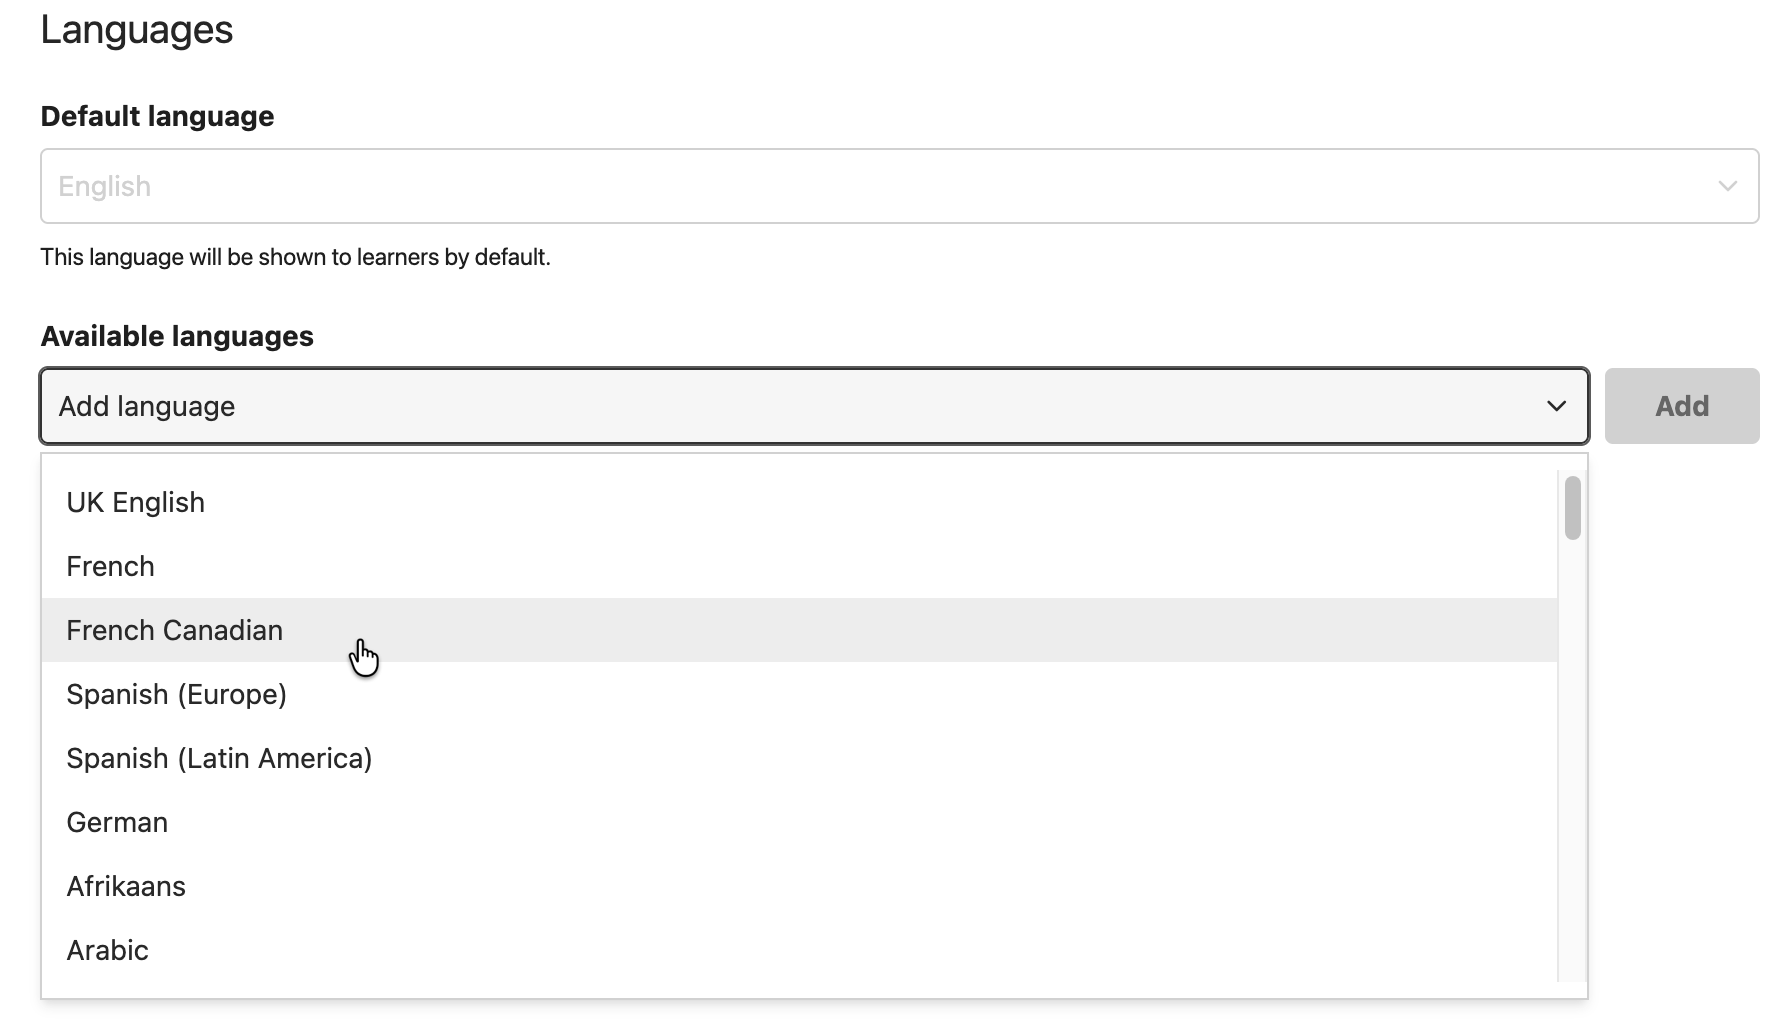1786x1034 pixels.
Task: Click the Available languages label
Action: 177,336
